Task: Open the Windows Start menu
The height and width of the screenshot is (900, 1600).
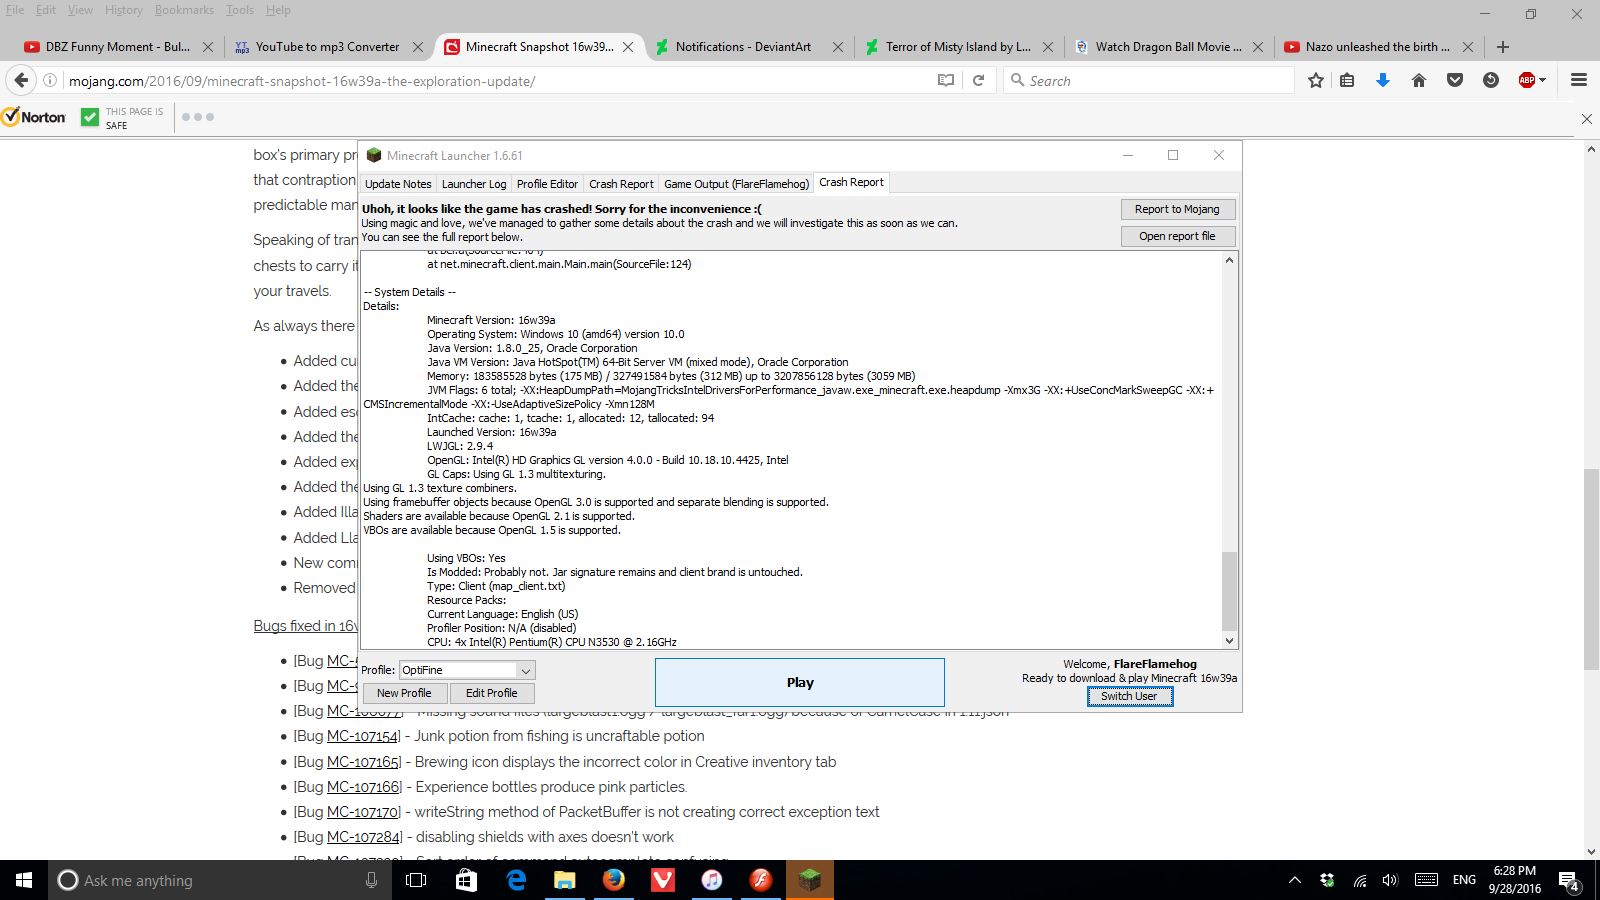Action: tap(24, 880)
